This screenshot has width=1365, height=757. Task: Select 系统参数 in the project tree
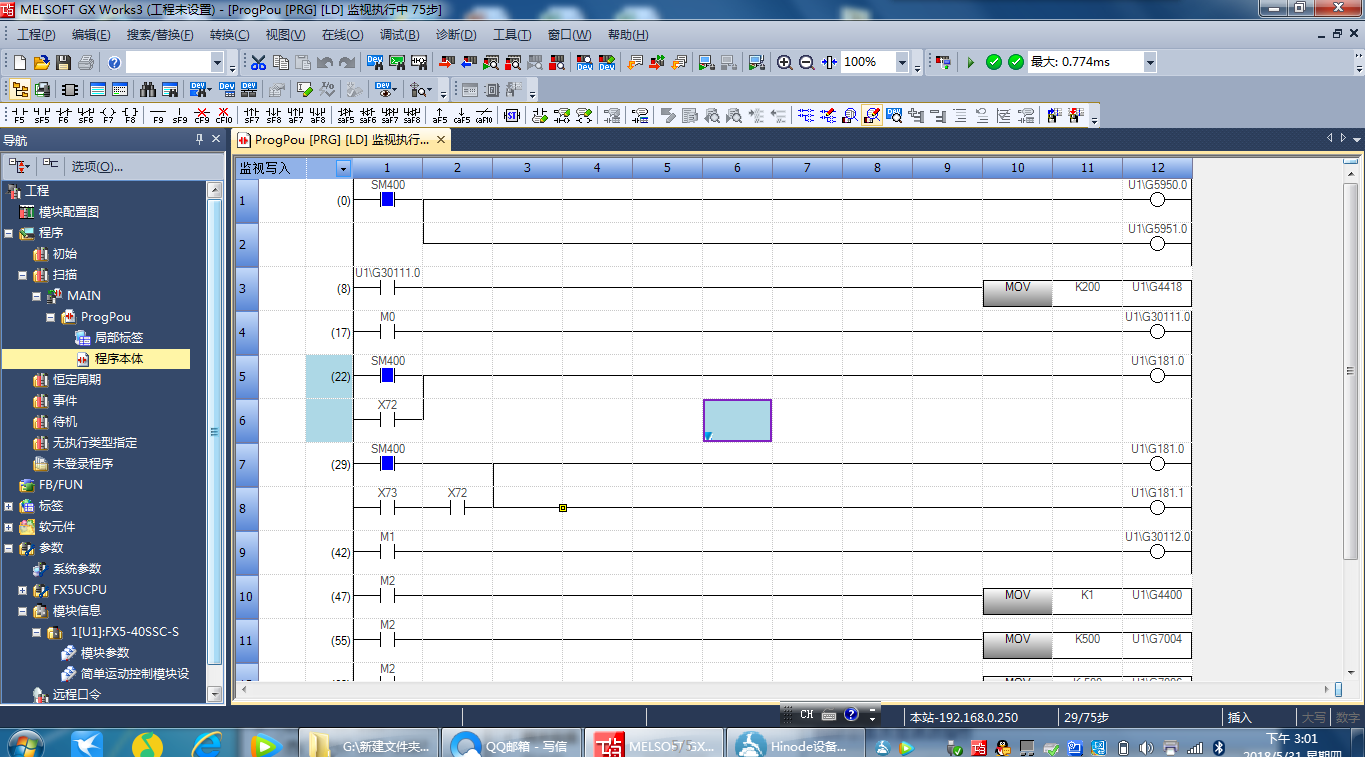(x=76, y=569)
